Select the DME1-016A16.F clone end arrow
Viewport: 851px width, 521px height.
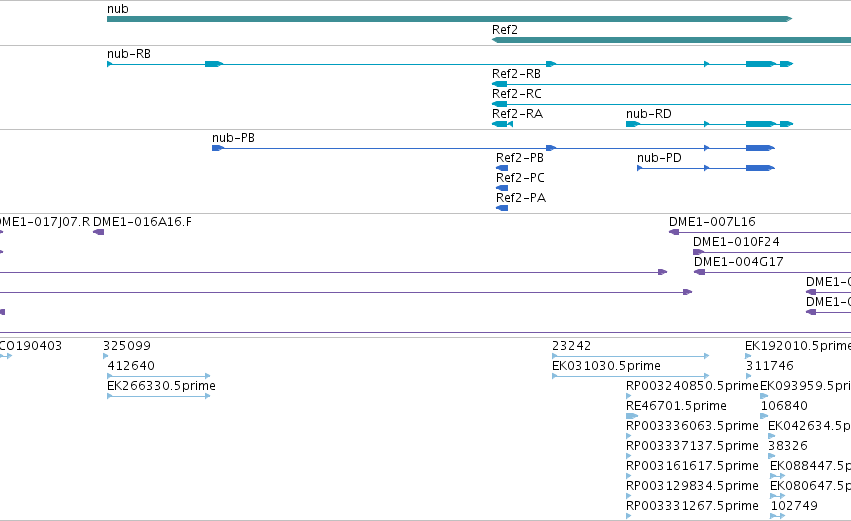point(98,232)
